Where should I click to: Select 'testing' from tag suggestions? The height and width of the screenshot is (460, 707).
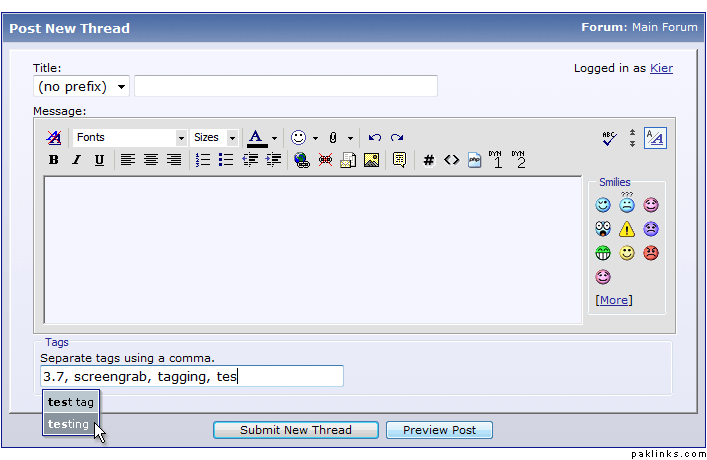pos(70,424)
